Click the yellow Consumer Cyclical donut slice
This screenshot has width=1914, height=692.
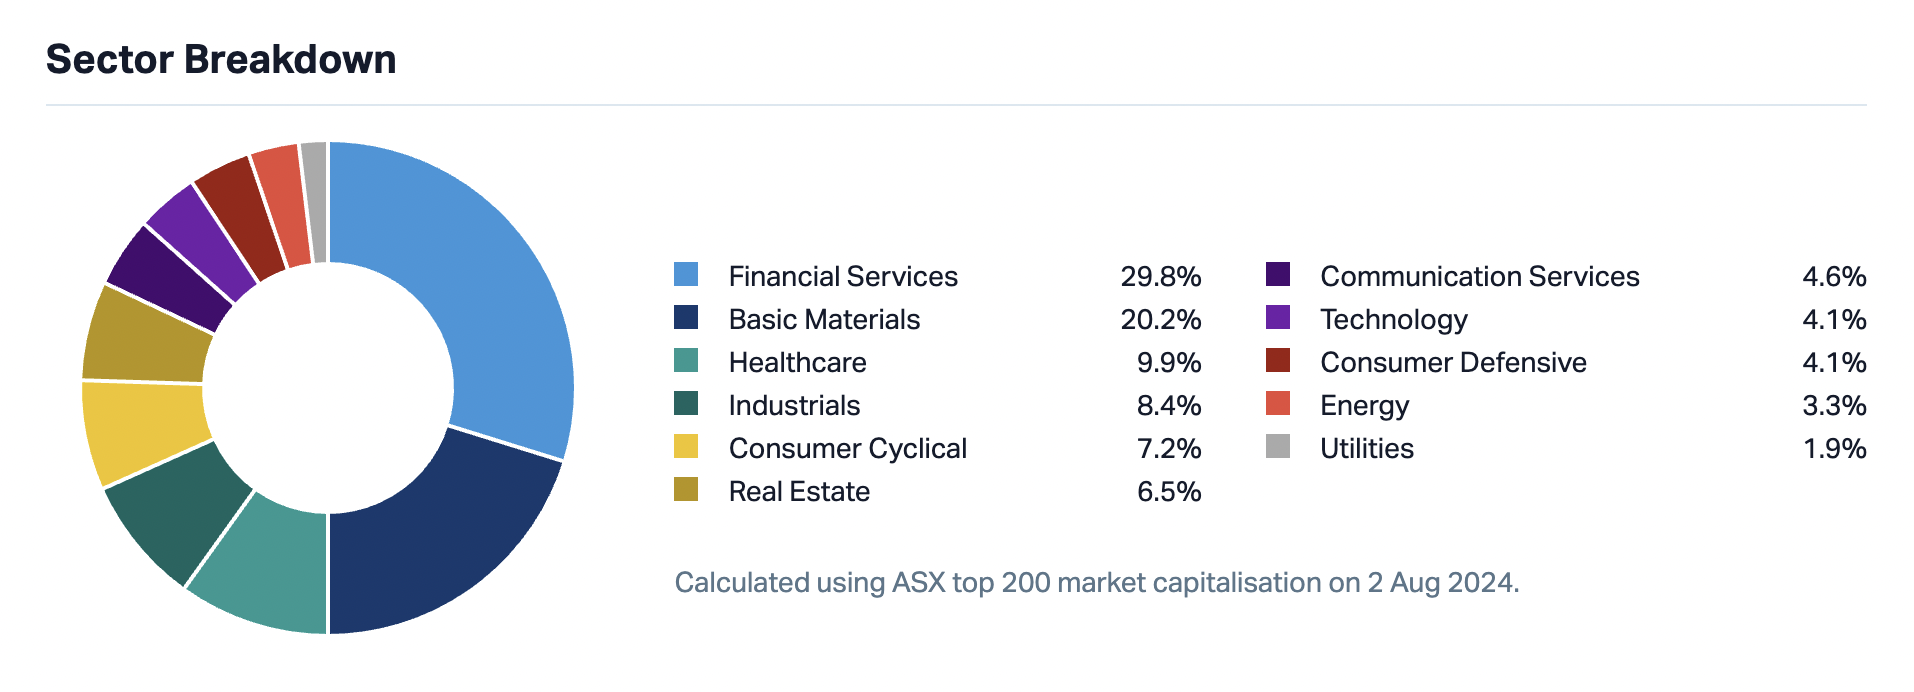point(142,429)
